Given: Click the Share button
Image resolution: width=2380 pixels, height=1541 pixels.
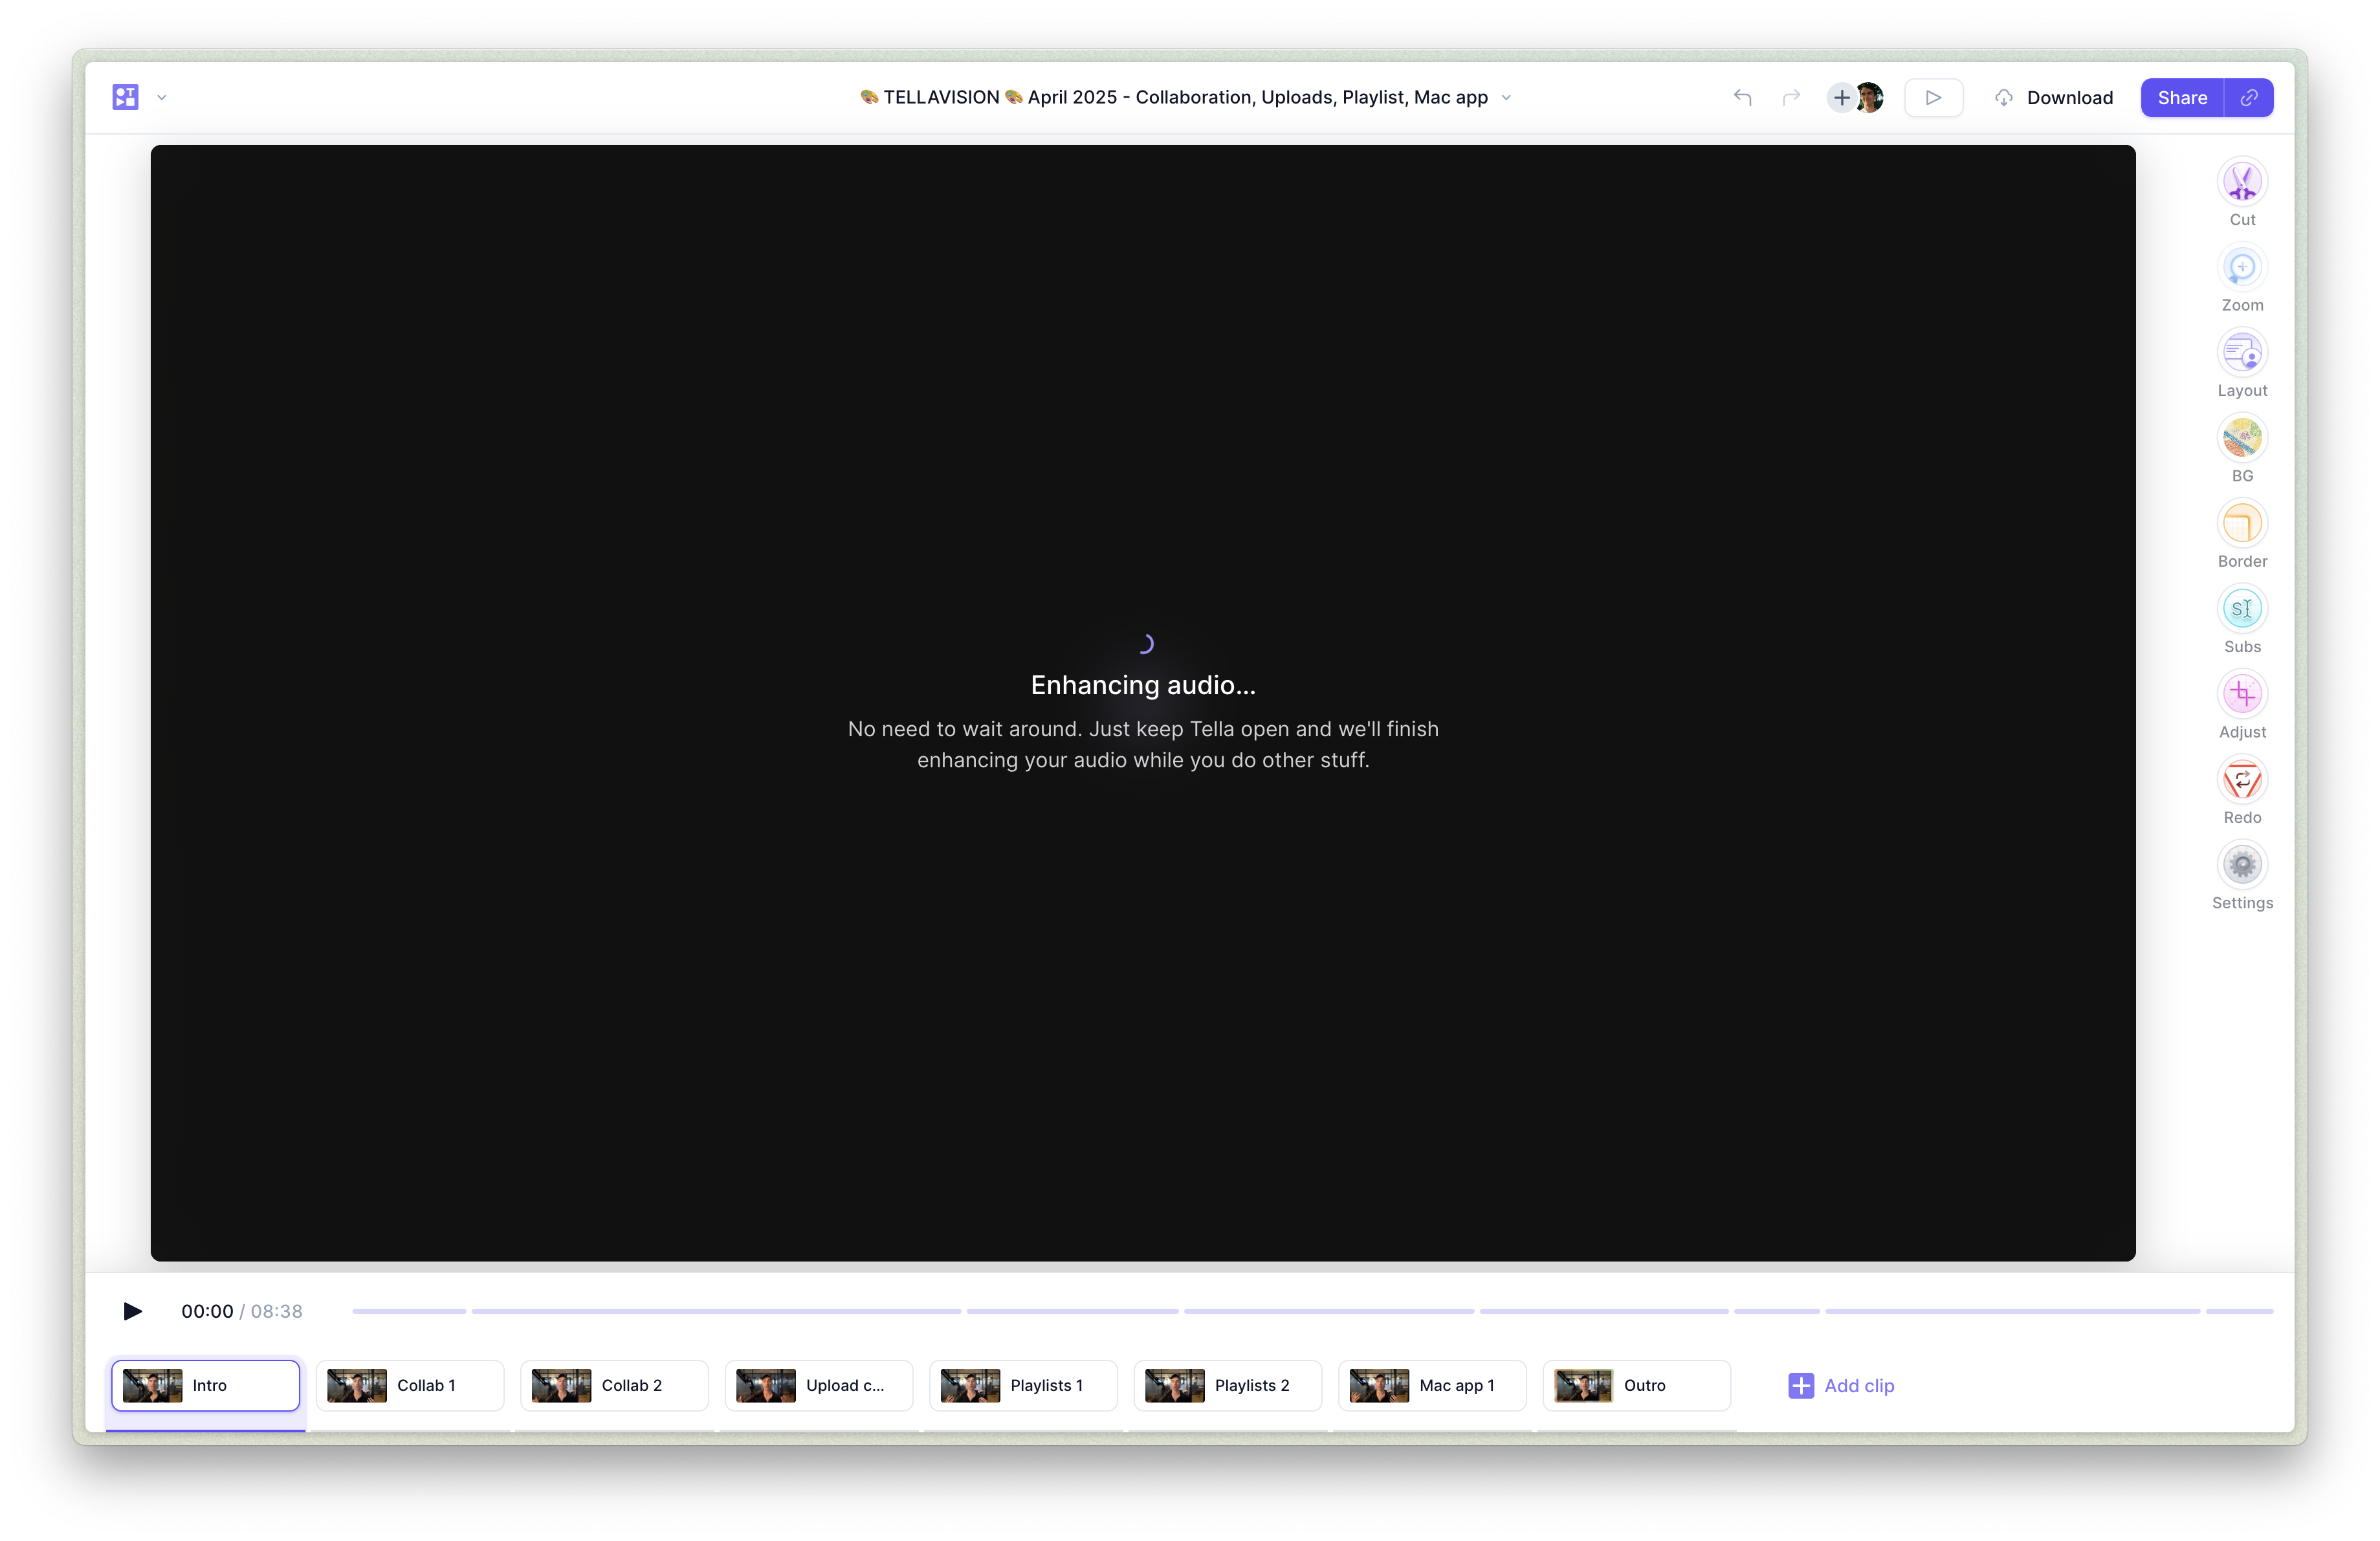Looking at the screenshot, I should [2181, 97].
